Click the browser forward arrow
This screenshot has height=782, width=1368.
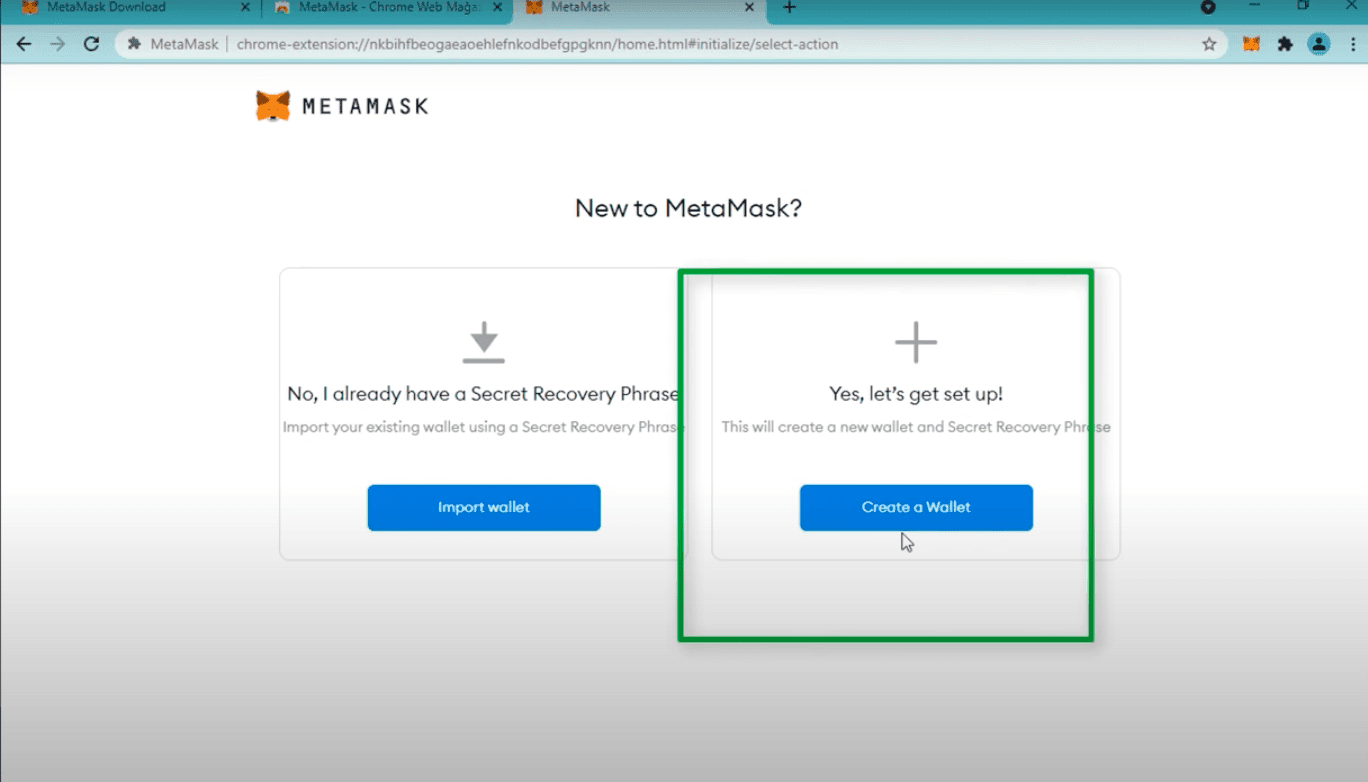[58, 44]
